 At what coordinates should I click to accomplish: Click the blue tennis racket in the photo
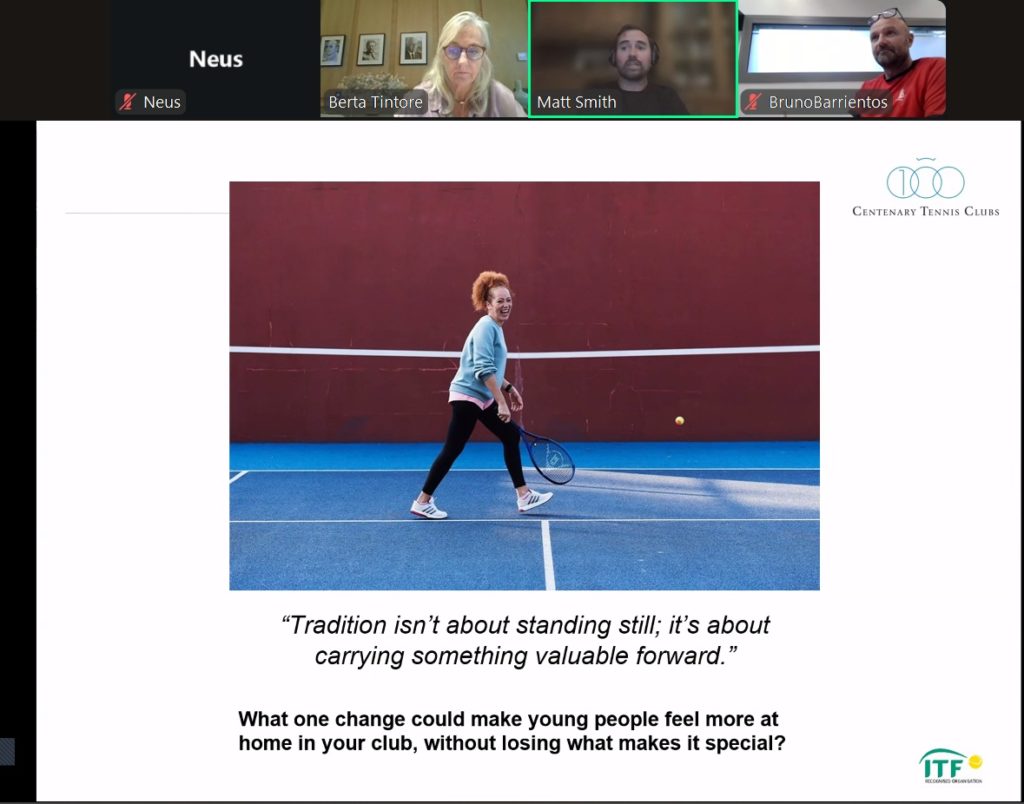[548, 456]
